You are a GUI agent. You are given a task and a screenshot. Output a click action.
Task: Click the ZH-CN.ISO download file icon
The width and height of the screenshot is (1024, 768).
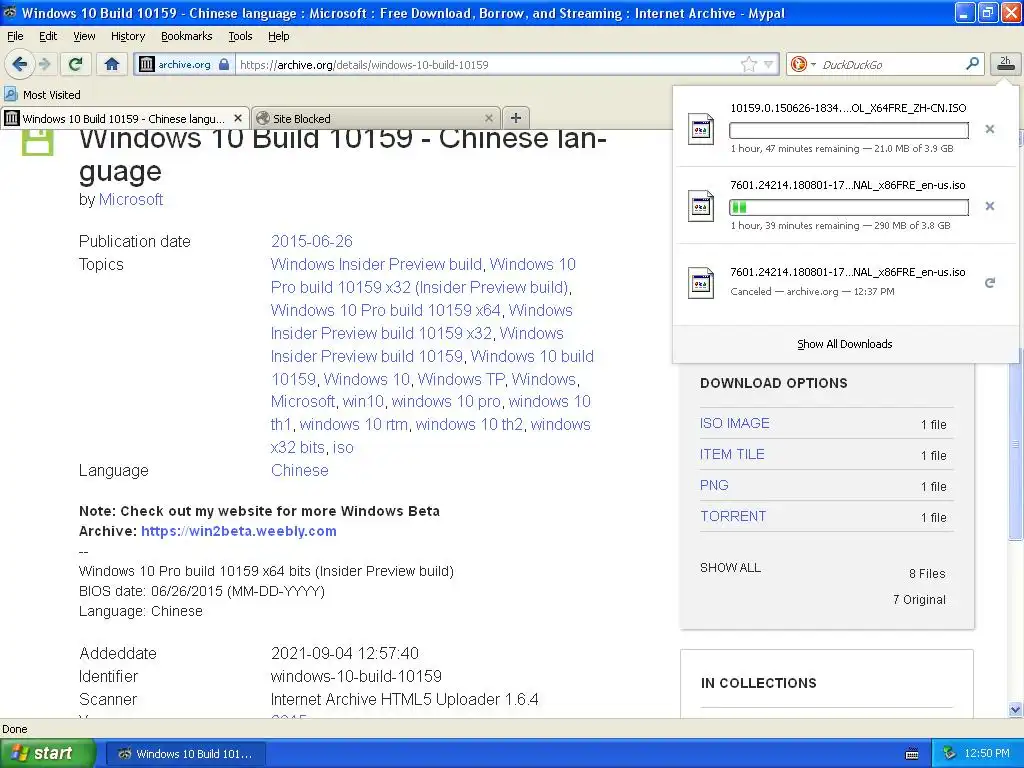tap(701, 129)
